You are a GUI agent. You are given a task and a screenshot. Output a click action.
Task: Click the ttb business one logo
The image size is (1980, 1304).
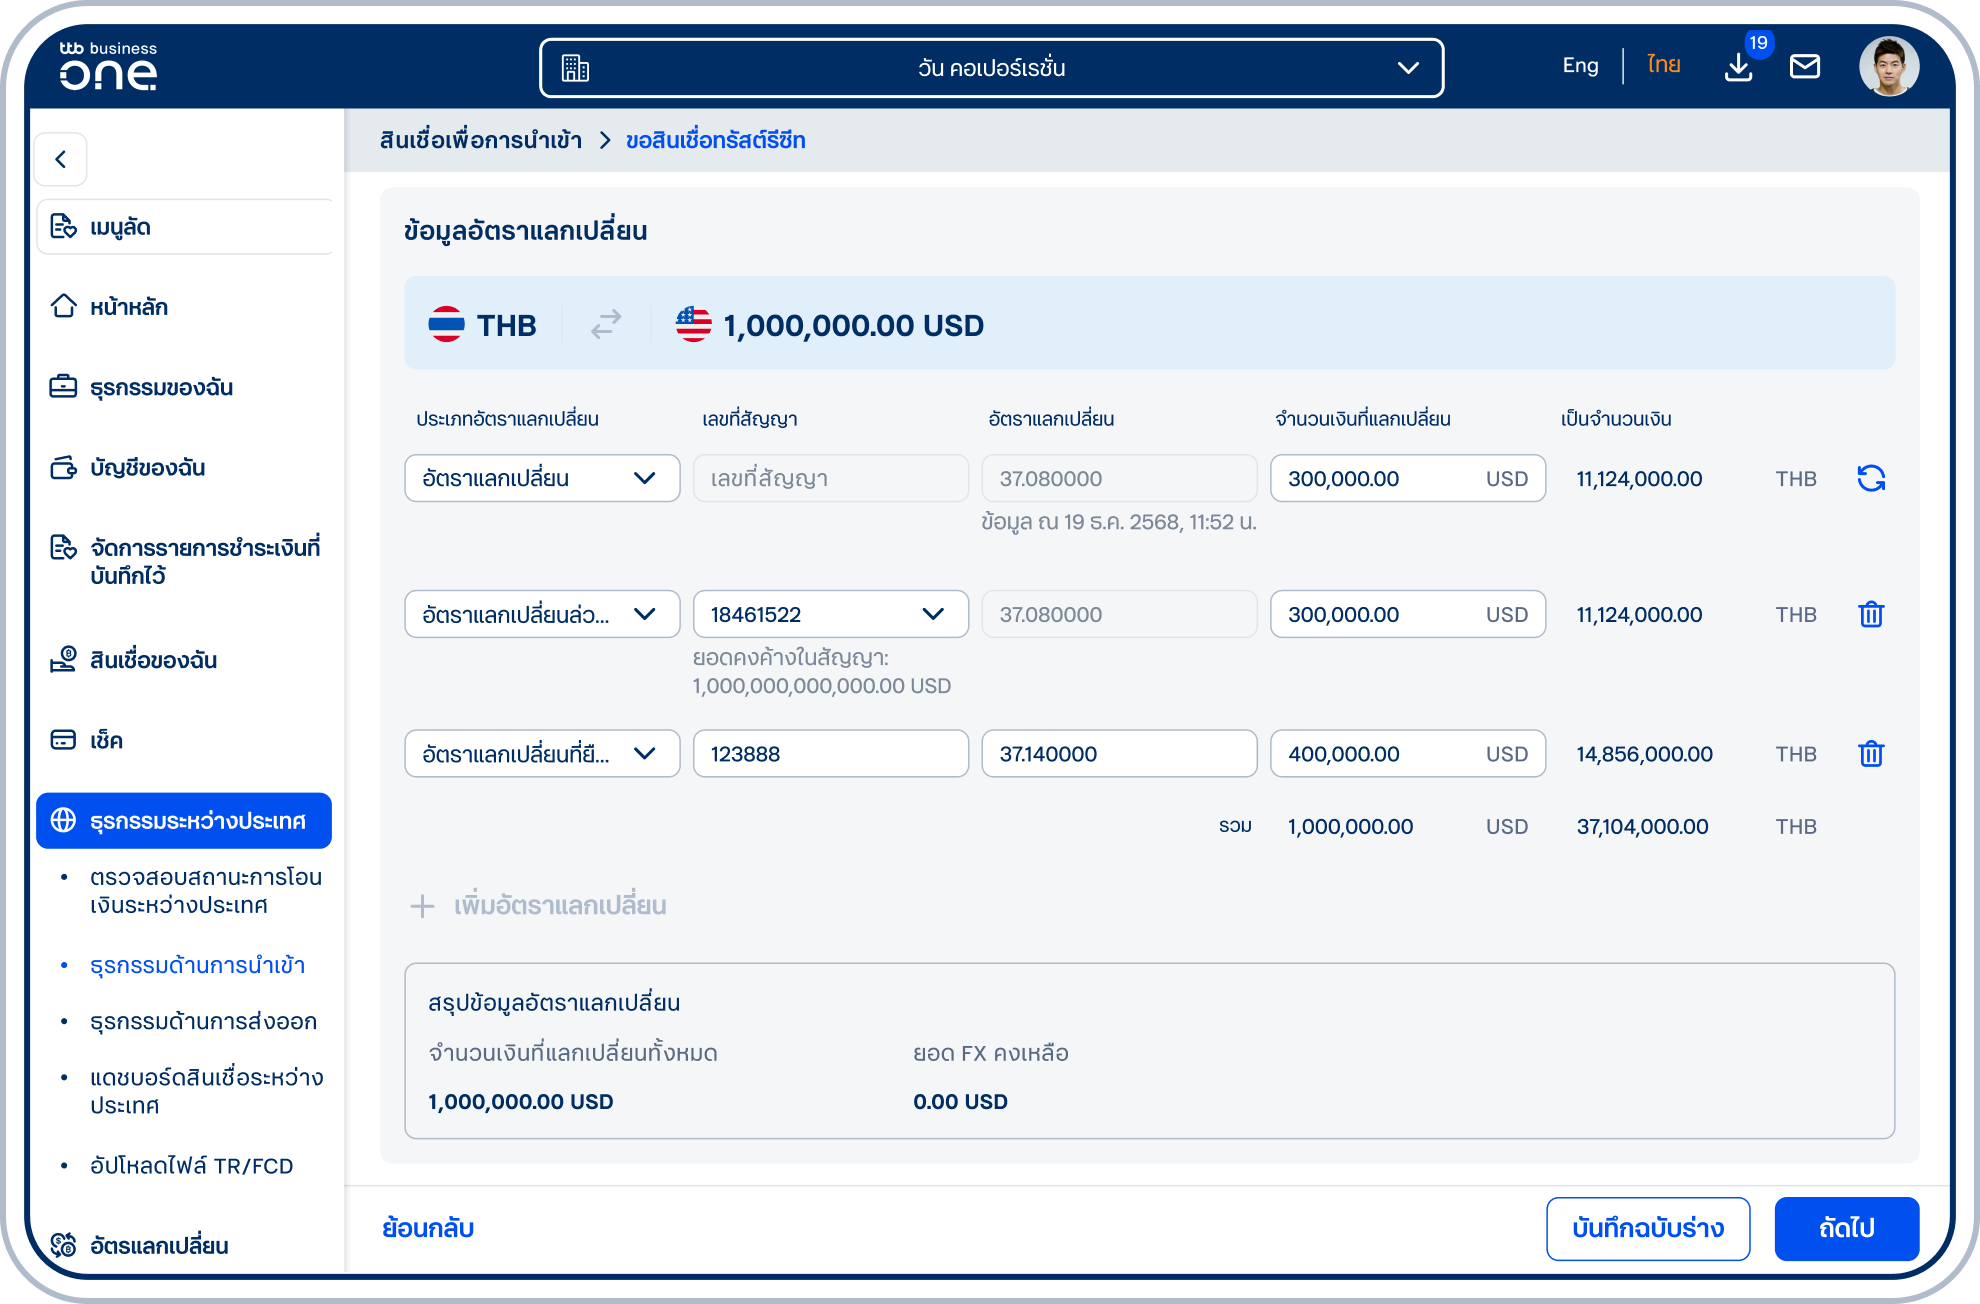108,66
